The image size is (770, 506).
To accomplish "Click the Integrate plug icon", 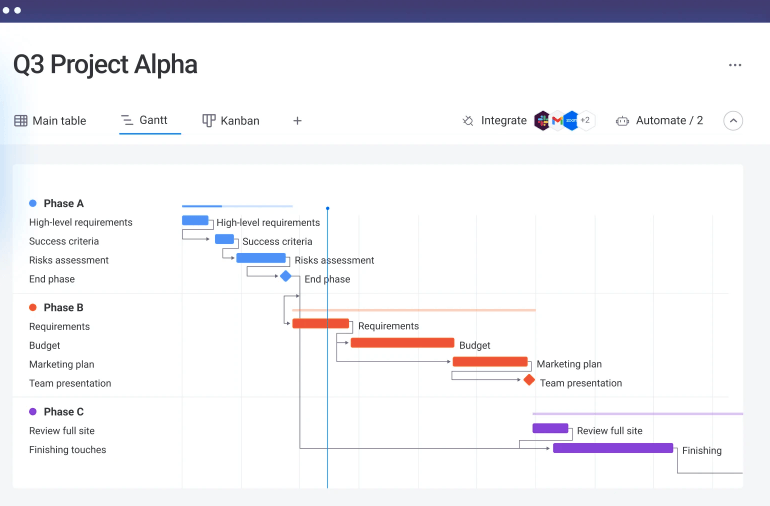I will click(x=468, y=121).
